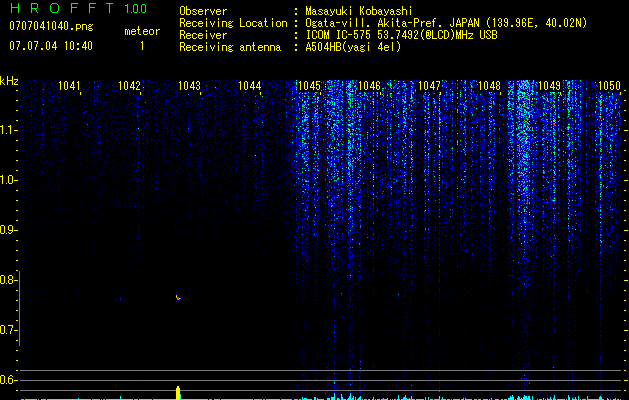The image size is (629, 400).
Task: Click the 1044 time tick label
Action: point(250,86)
